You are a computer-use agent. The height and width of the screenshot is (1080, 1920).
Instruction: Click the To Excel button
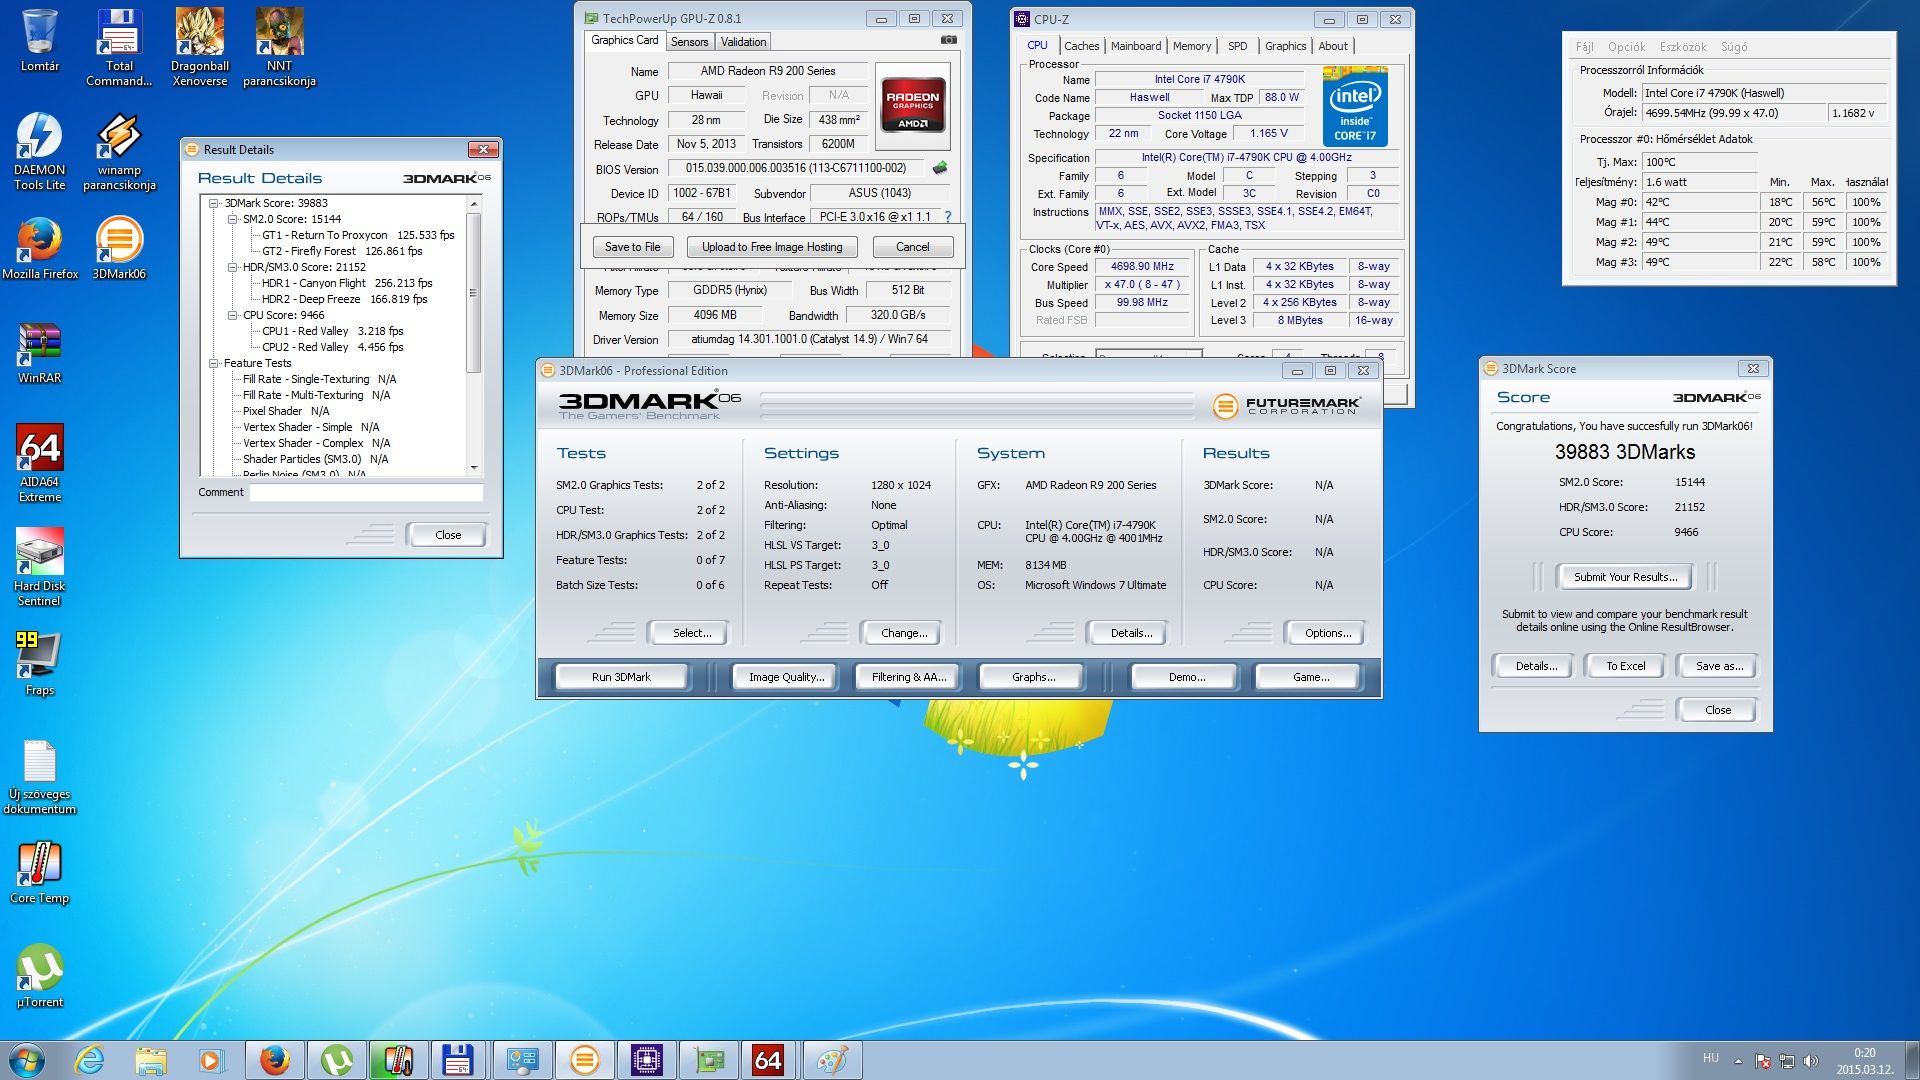point(1625,666)
